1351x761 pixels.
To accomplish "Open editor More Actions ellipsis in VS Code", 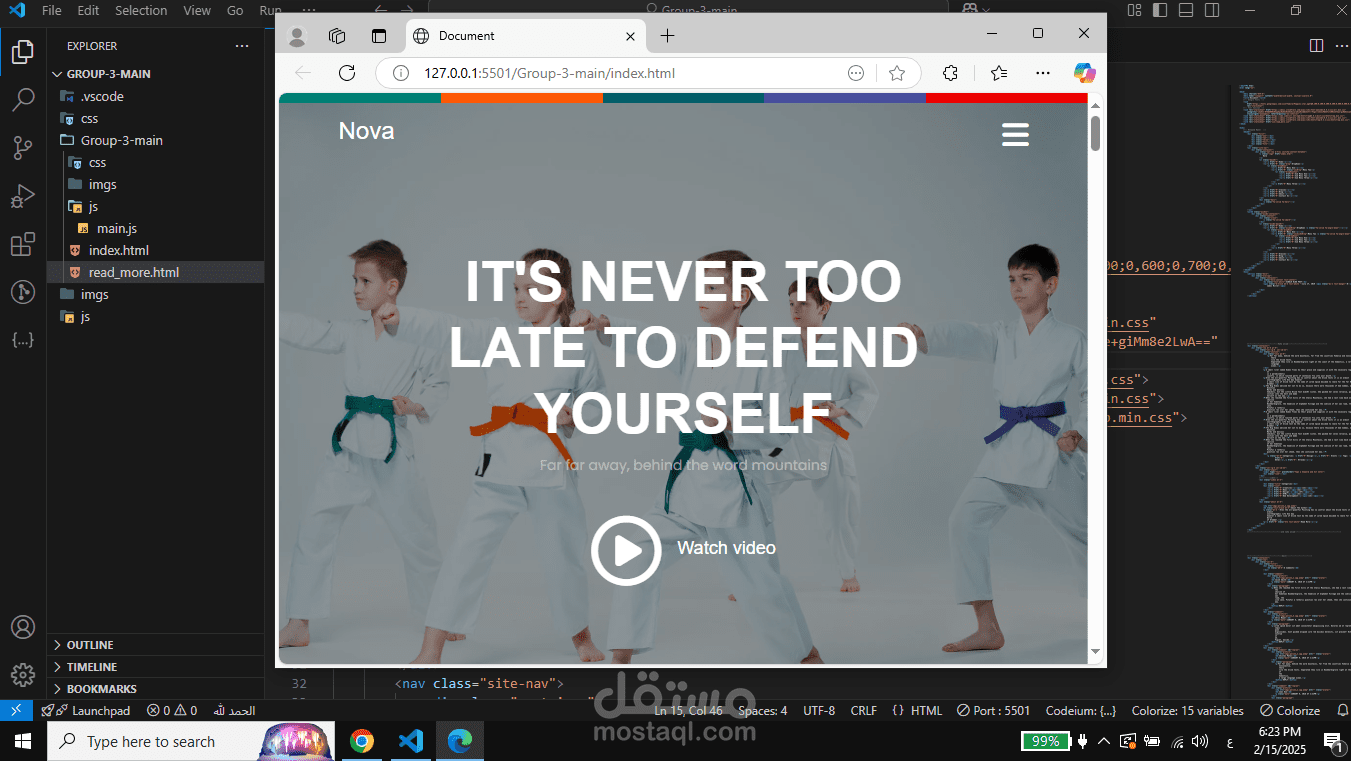I will 1340,46.
